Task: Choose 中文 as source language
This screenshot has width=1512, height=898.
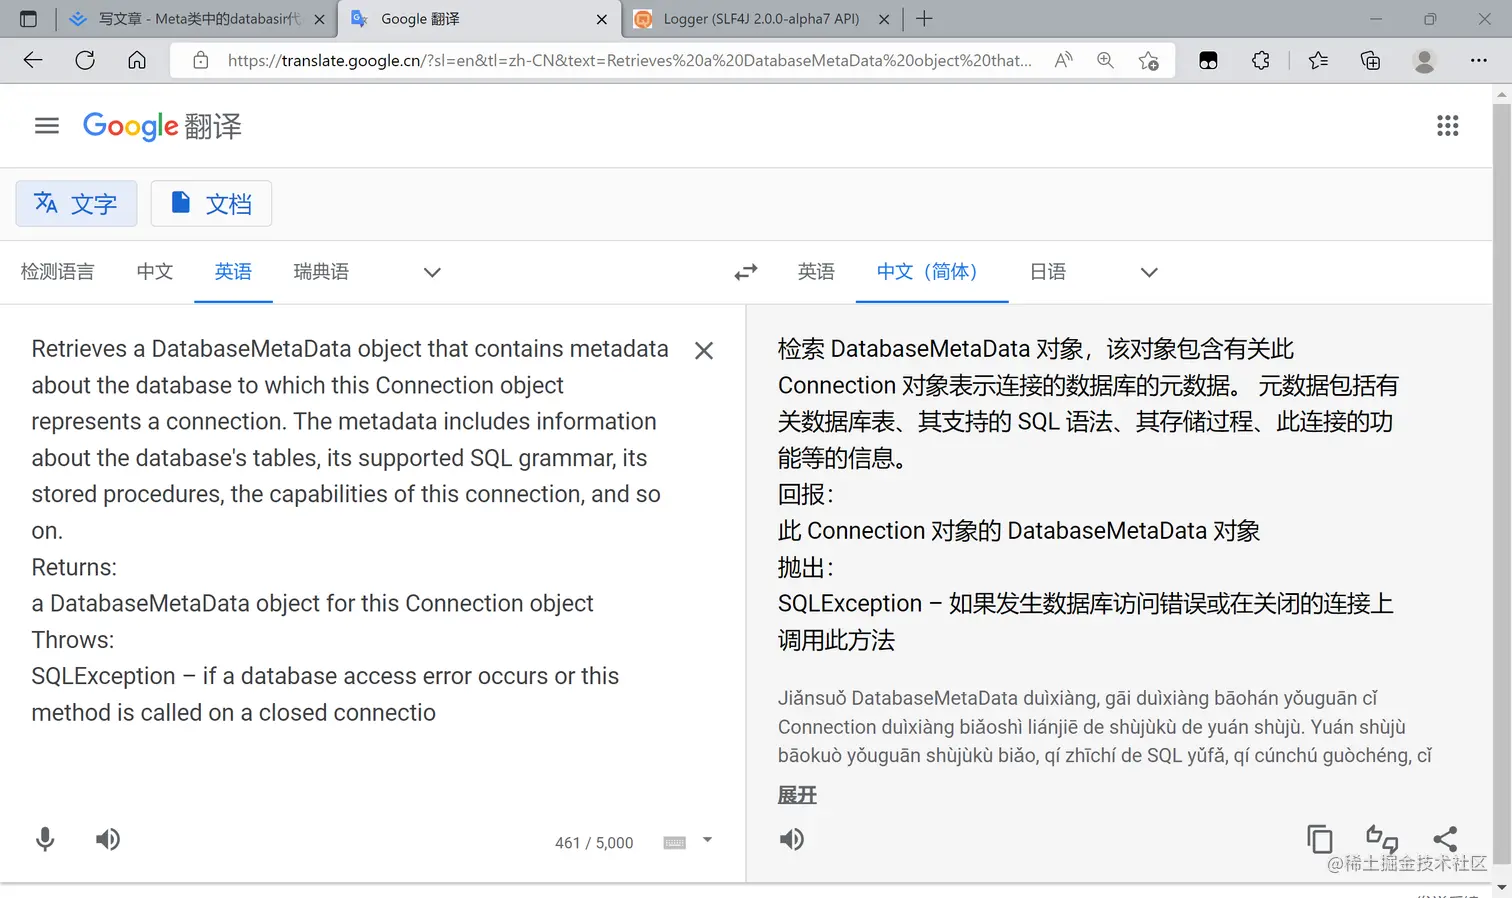Action: (155, 272)
